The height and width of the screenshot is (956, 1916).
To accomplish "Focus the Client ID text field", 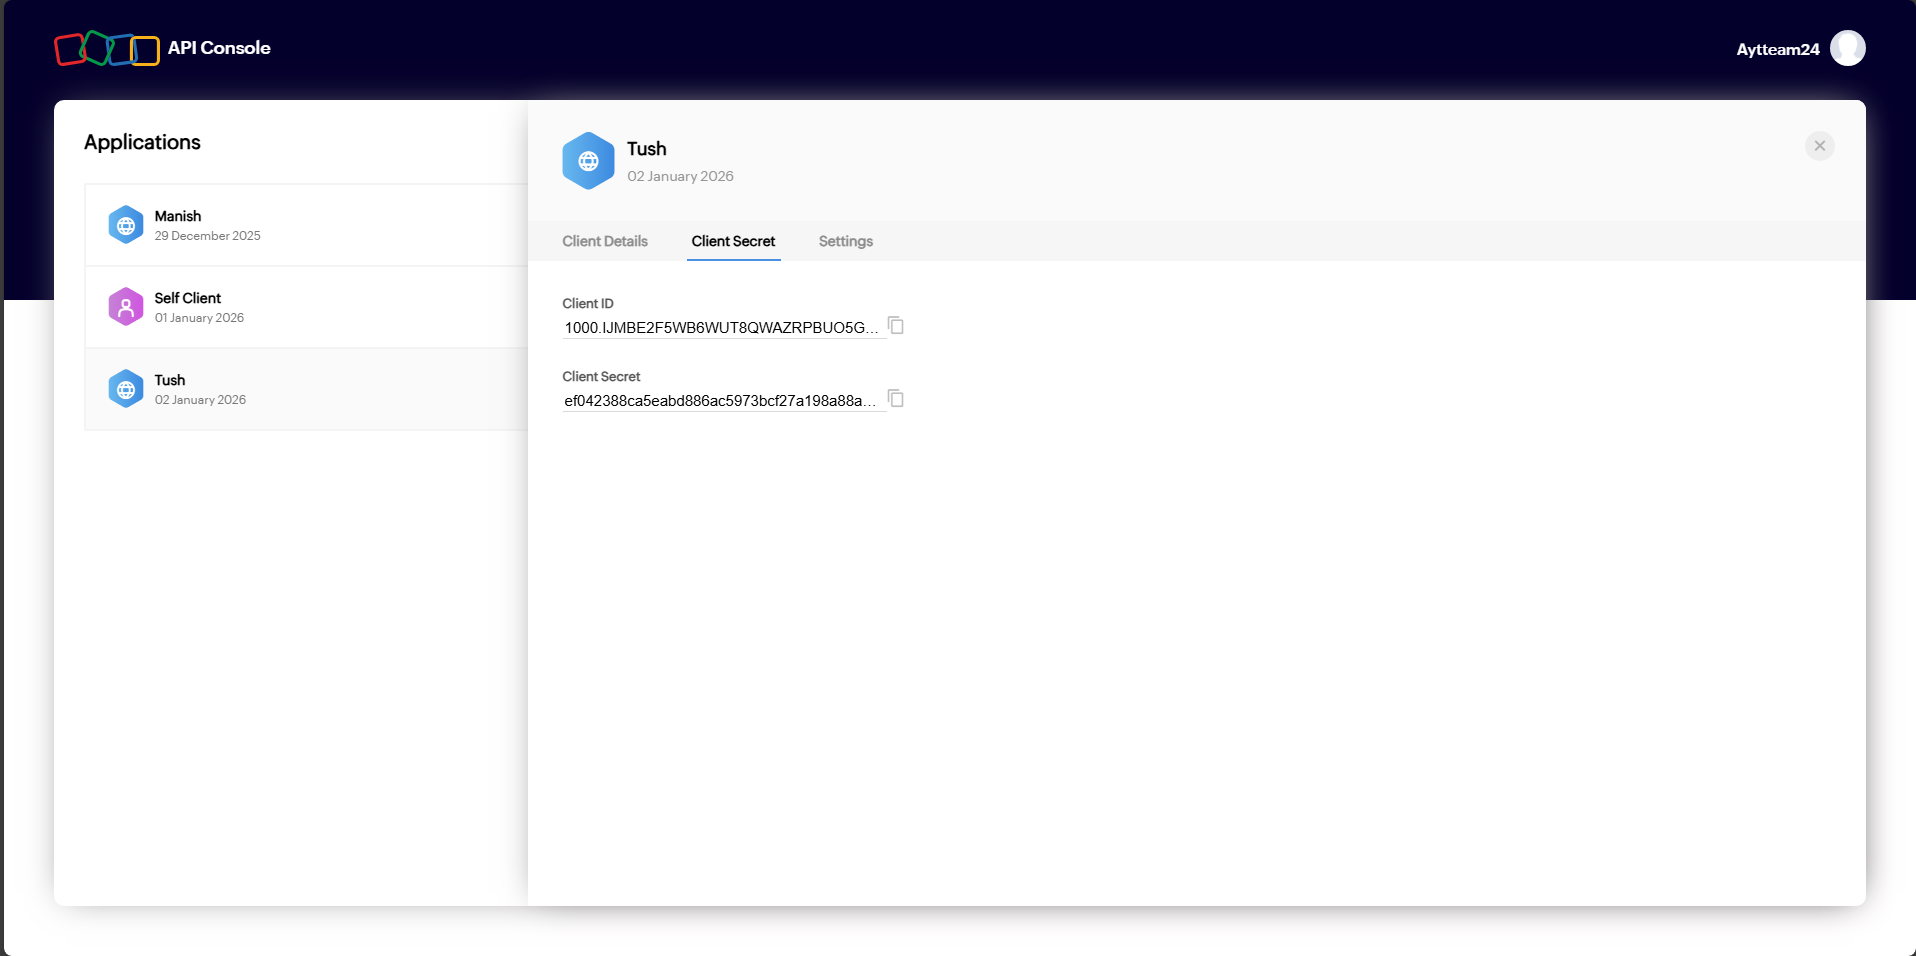I will 722,328.
